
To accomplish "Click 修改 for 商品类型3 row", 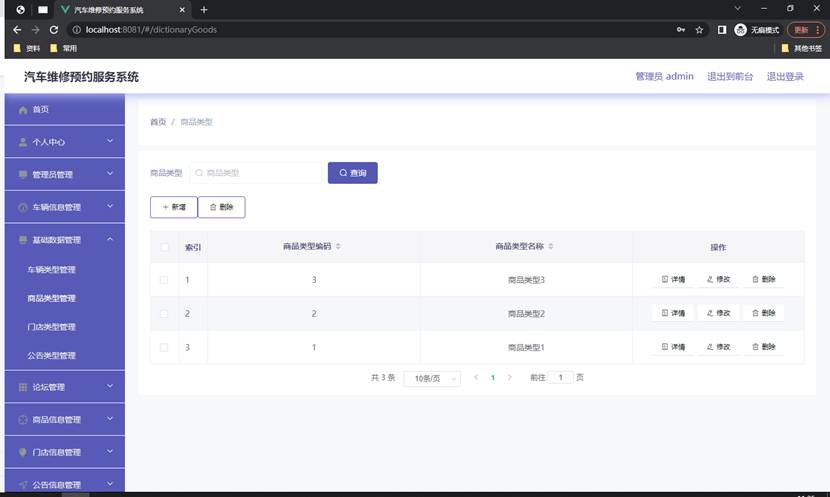I will [718, 279].
